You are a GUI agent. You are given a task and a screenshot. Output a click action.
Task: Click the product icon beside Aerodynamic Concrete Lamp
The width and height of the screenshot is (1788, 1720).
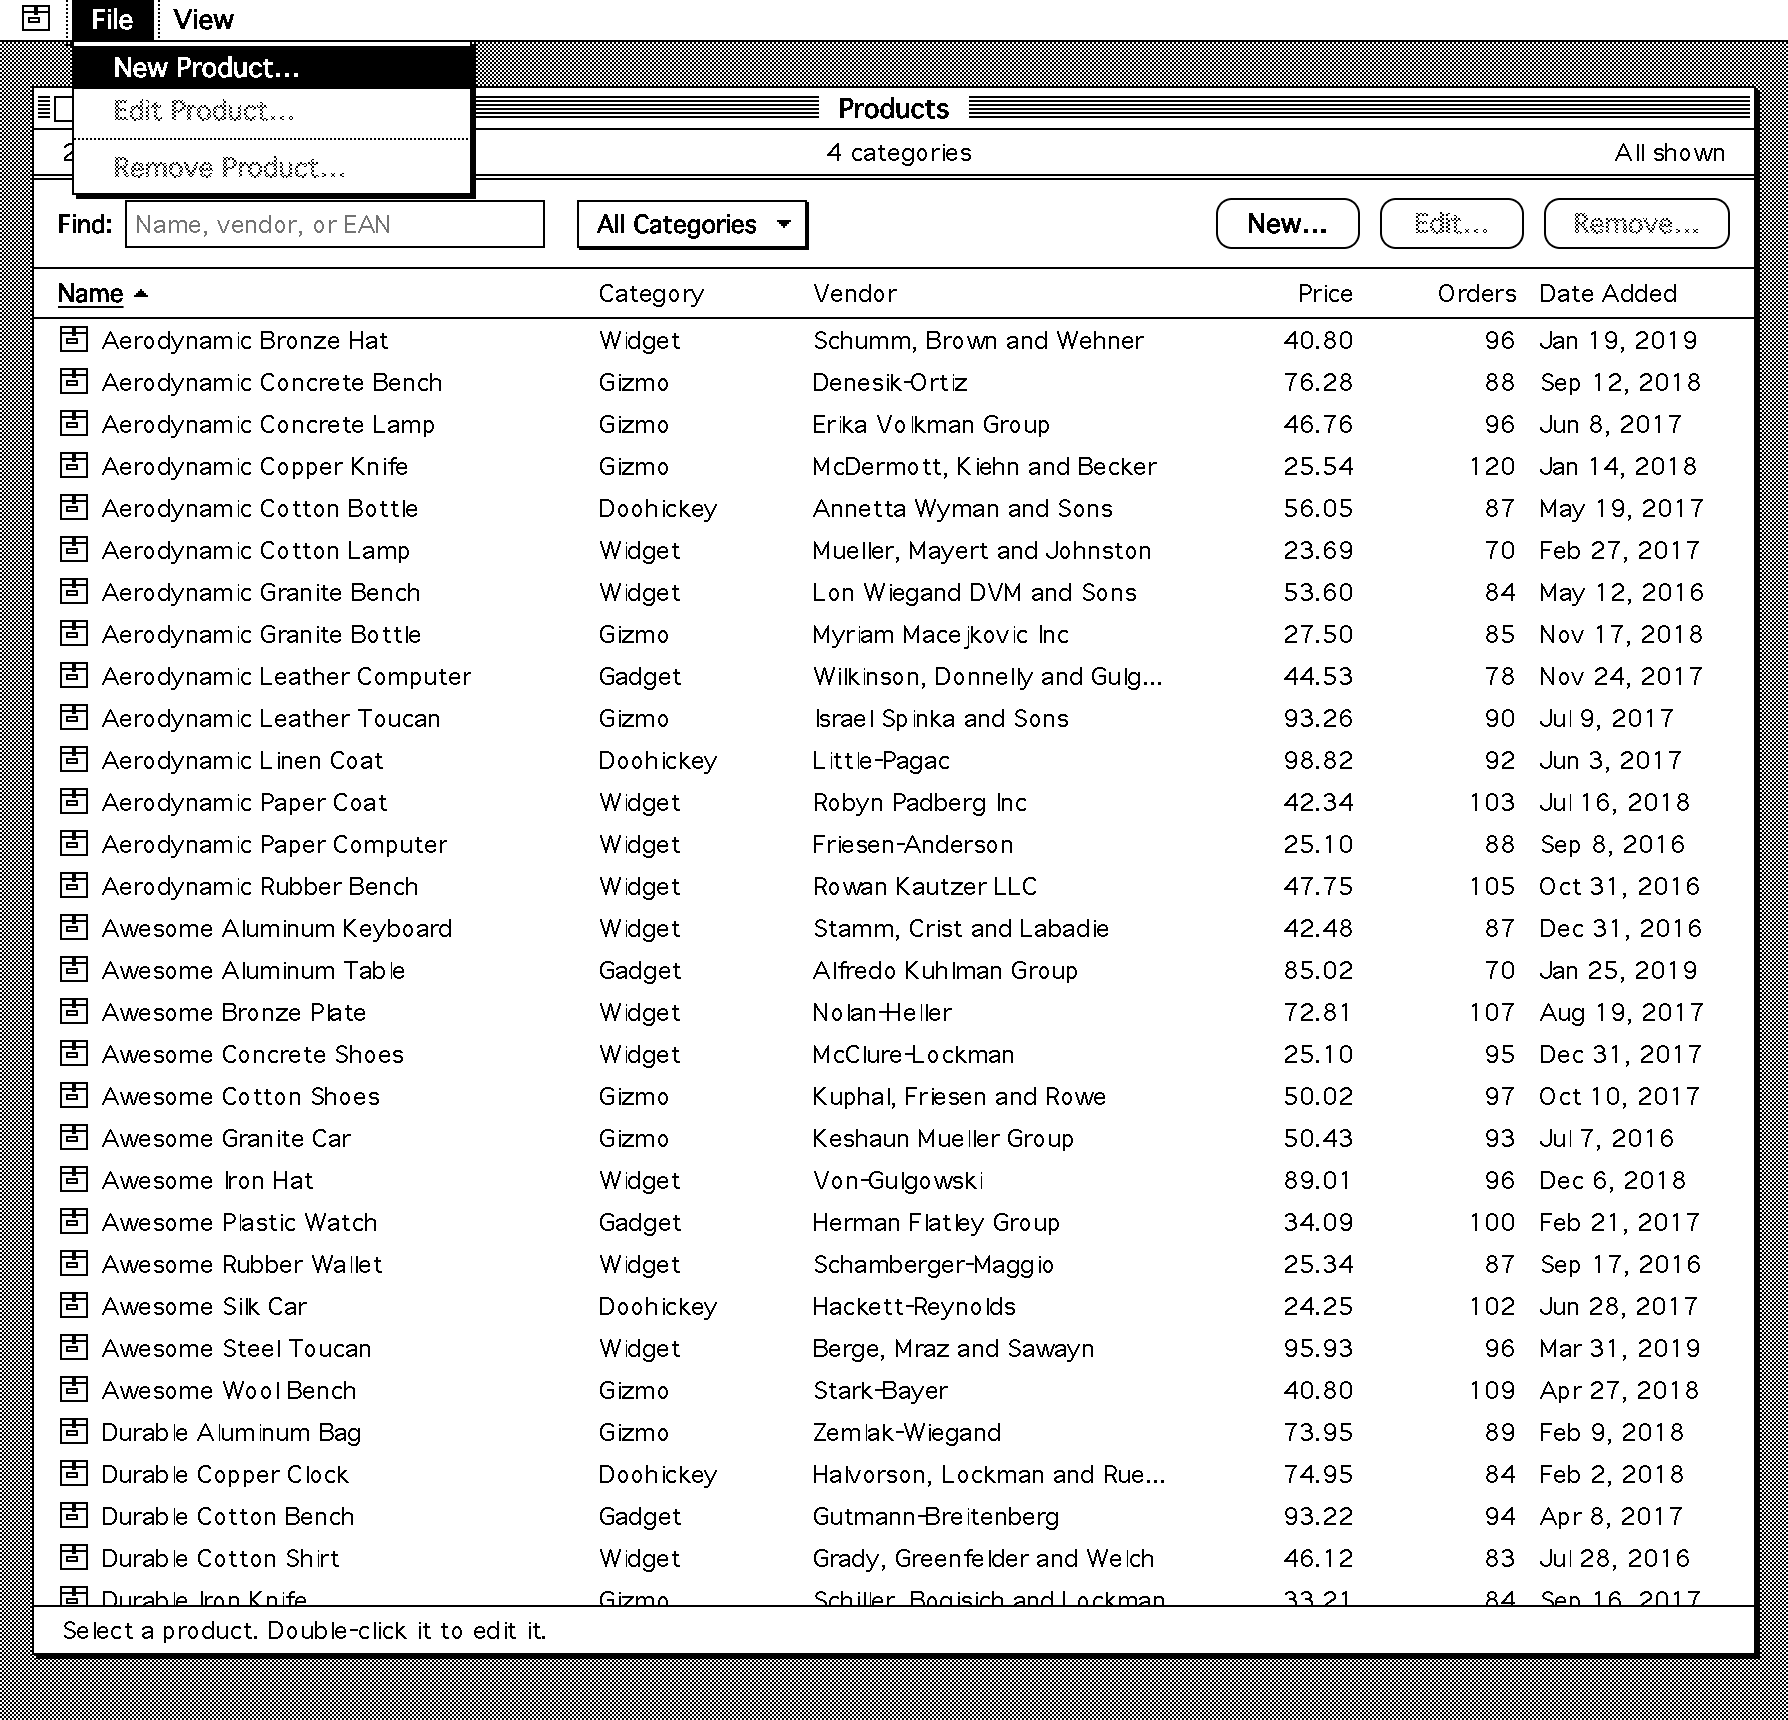tap(73, 423)
